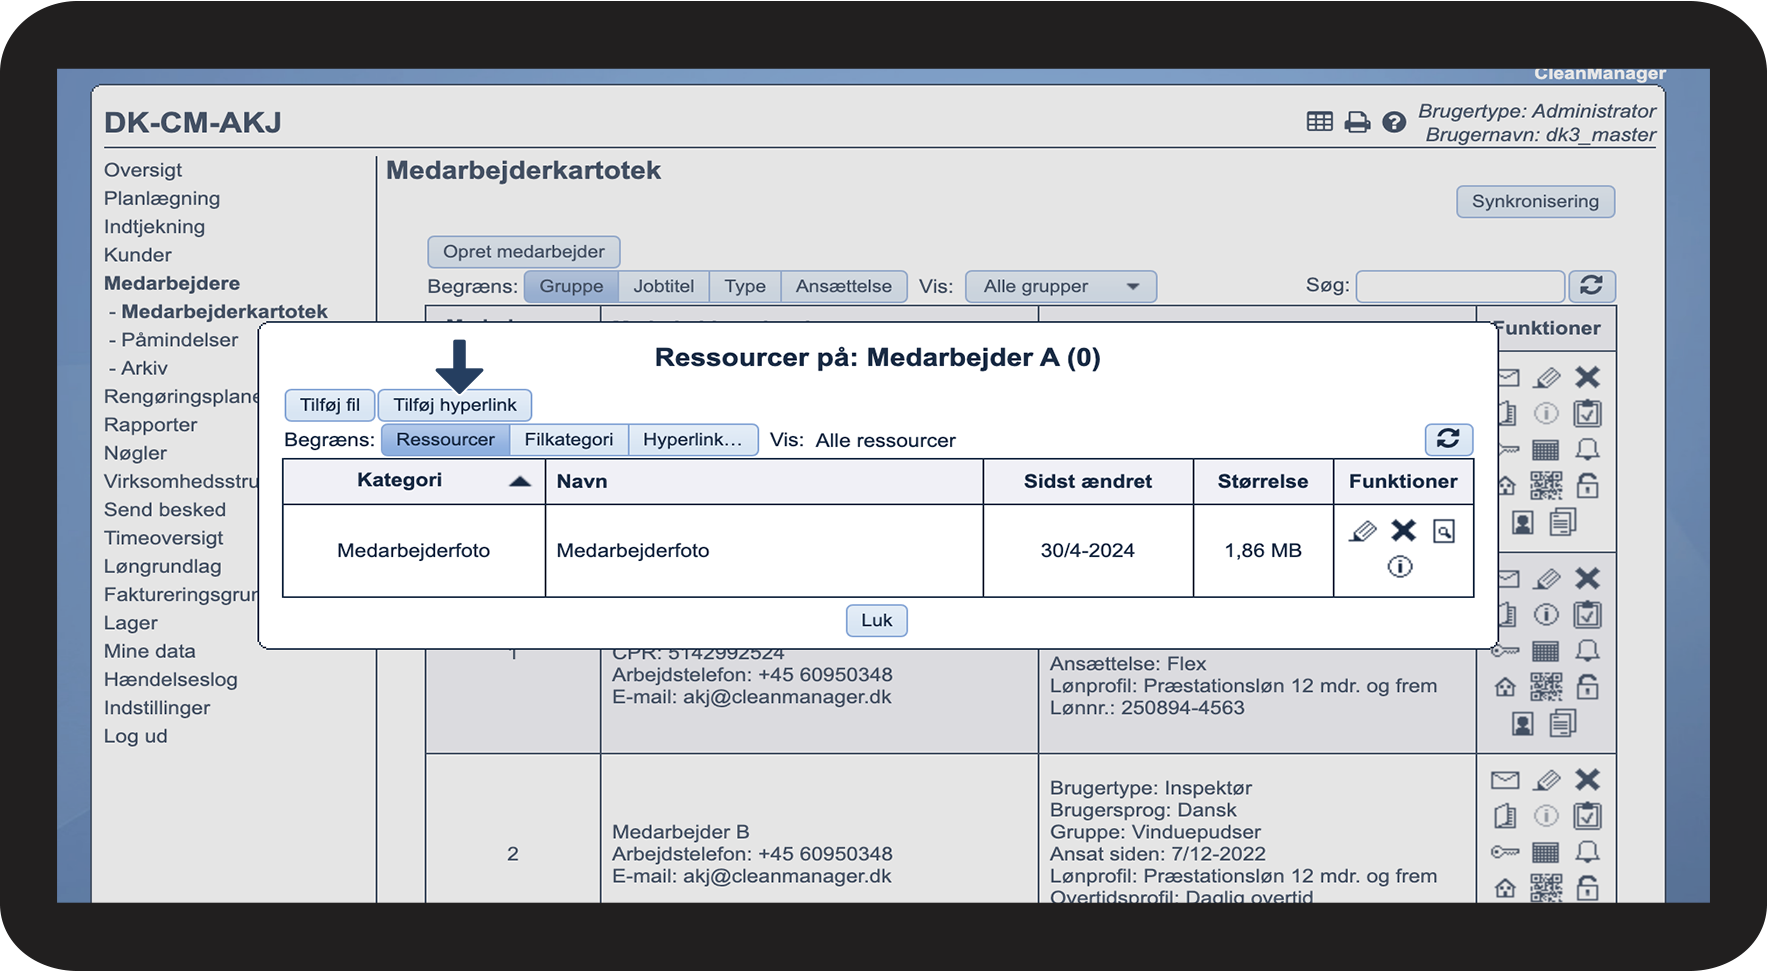Delete the Medarbejderfoto resource with the X icon
The width and height of the screenshot is (1767, 971).
point(1403,531)
